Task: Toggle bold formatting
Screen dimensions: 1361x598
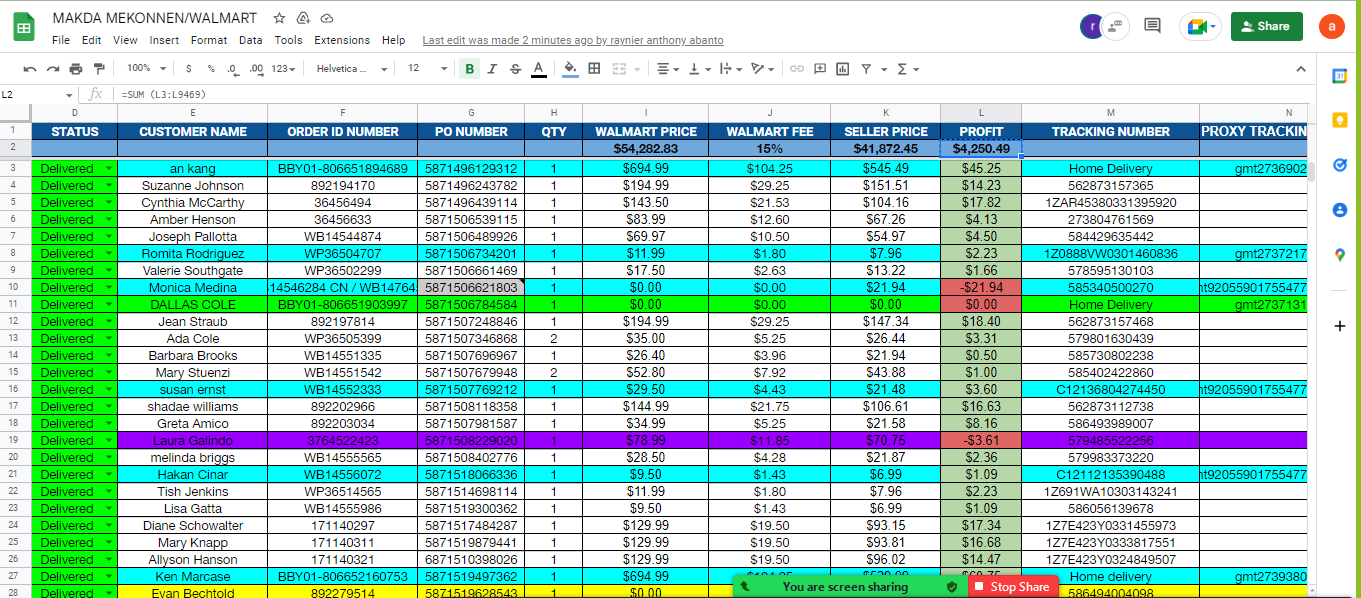Action: [x=469, y=69]
